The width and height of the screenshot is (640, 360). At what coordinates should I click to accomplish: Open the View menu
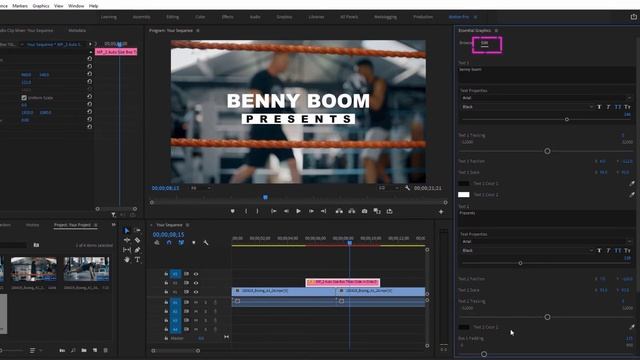(x=59, y=6)
